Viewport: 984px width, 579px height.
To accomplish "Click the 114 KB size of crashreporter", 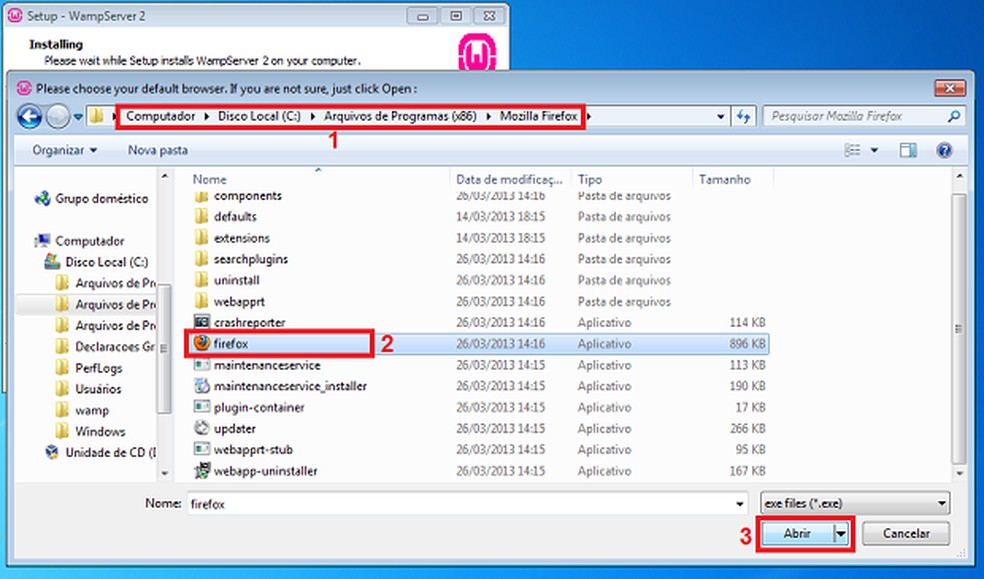I will [x=747, y=322].
